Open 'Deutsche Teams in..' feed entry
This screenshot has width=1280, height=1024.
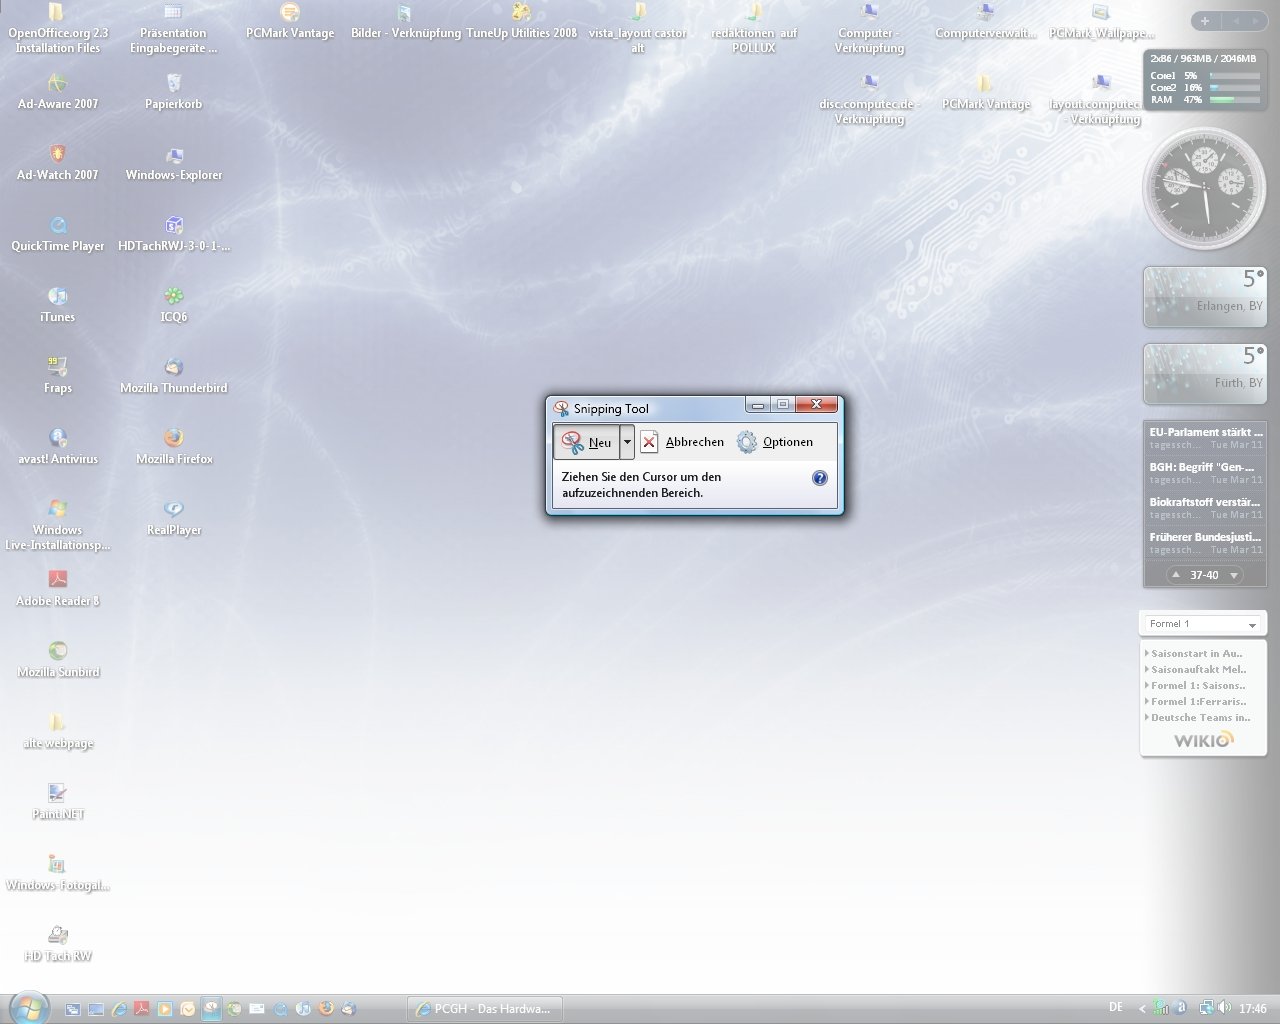[1197, 717]
